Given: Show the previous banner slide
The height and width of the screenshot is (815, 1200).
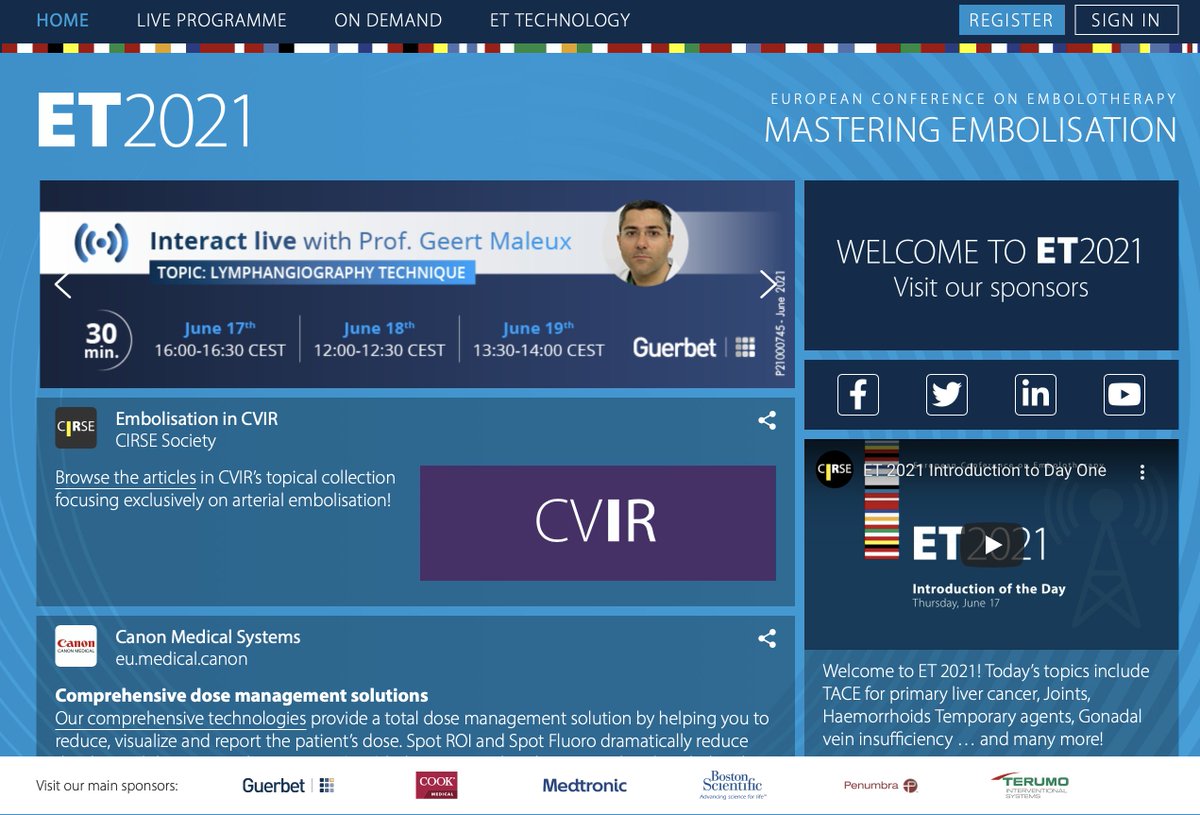Looking at the screenshot, I should click(63, 284).
